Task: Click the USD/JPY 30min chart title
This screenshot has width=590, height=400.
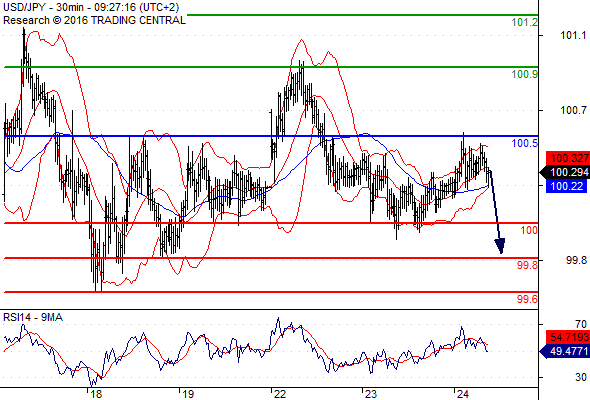Action: point(91,7)
